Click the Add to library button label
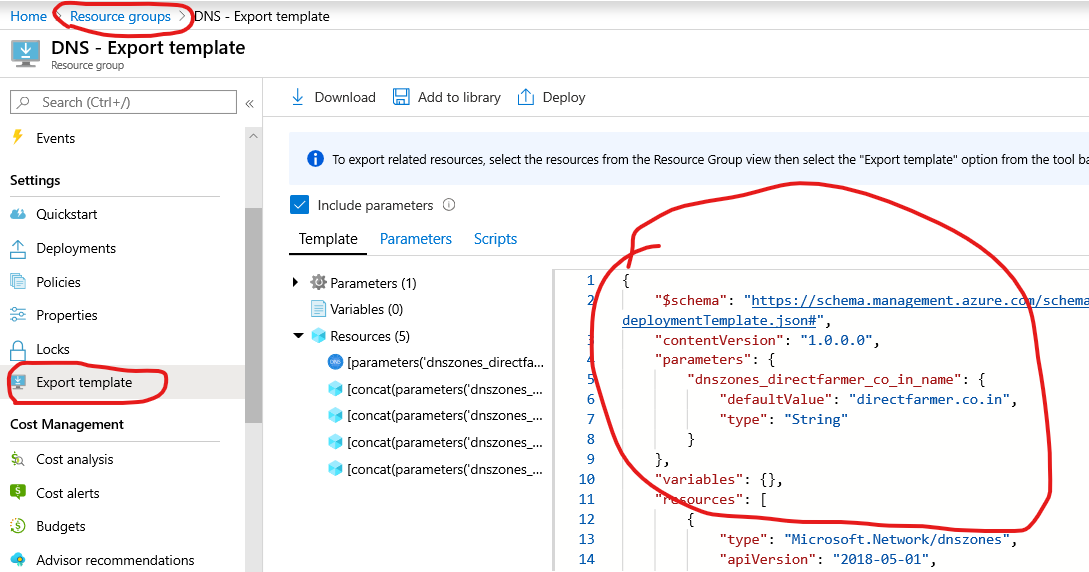This screenshot has height=572, width=1089. pyautogui.click(x=459, y=97)
